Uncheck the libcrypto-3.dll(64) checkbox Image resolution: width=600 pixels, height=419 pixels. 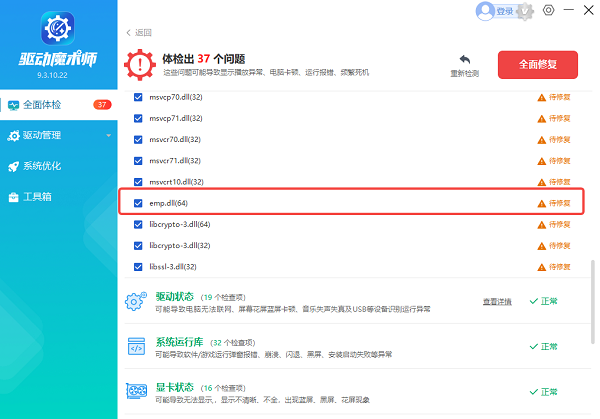(138, 224)
